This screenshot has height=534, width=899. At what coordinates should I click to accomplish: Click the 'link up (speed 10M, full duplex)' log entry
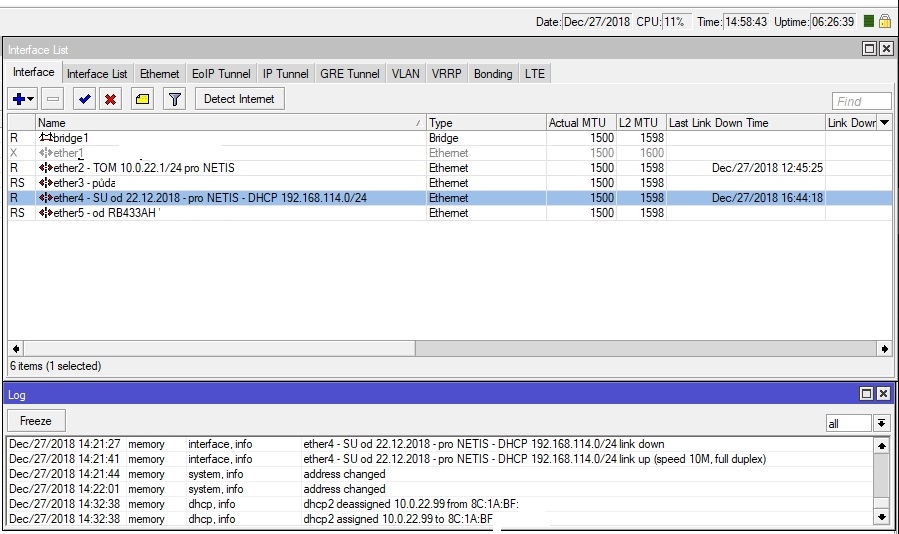pos(440,459)
